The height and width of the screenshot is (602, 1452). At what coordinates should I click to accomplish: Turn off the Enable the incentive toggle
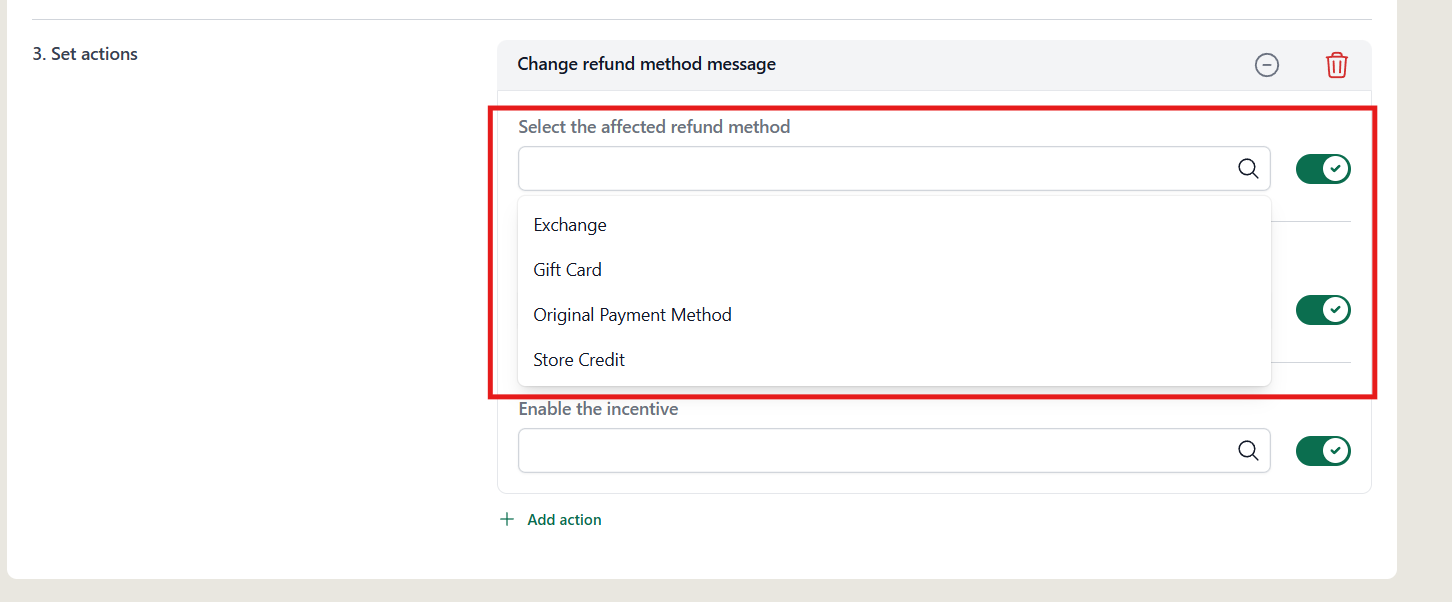[x=1323, y=451]
